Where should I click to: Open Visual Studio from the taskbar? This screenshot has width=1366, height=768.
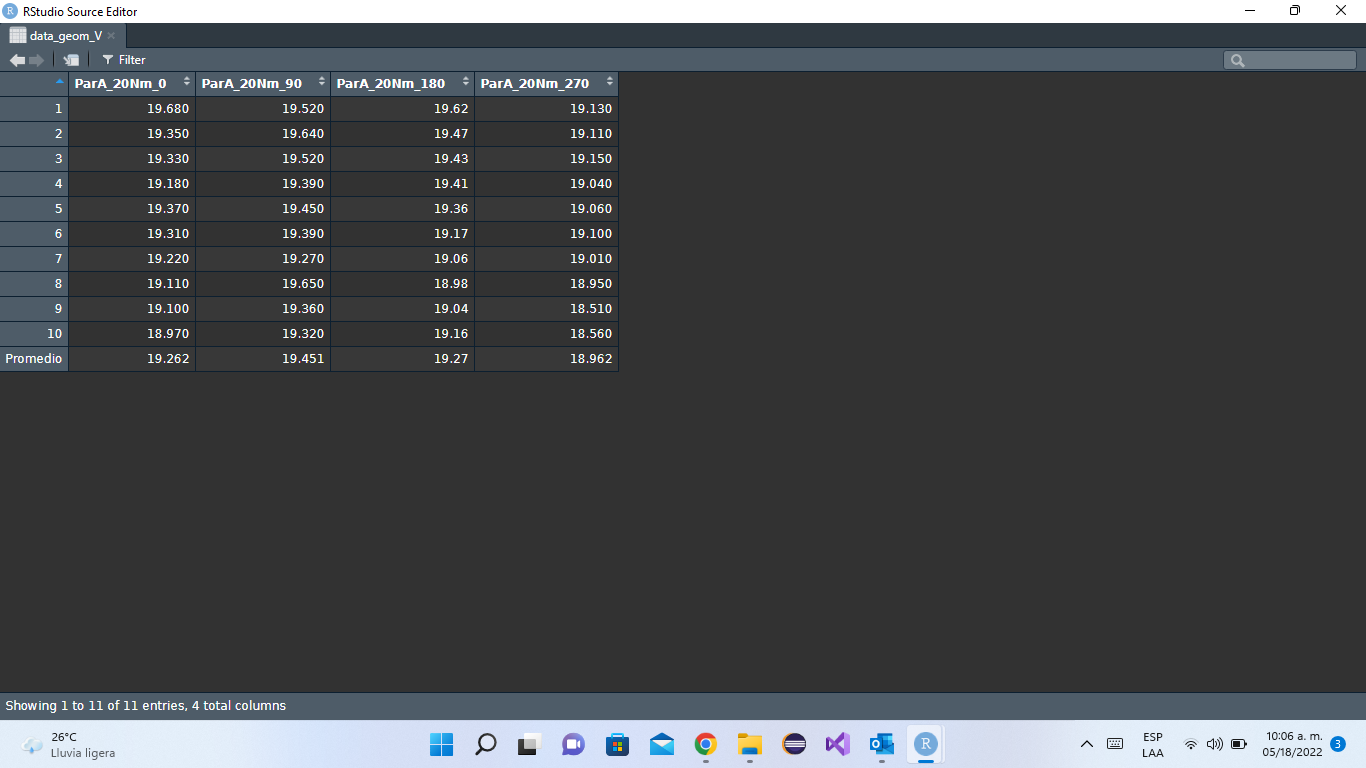click(837, 744)
